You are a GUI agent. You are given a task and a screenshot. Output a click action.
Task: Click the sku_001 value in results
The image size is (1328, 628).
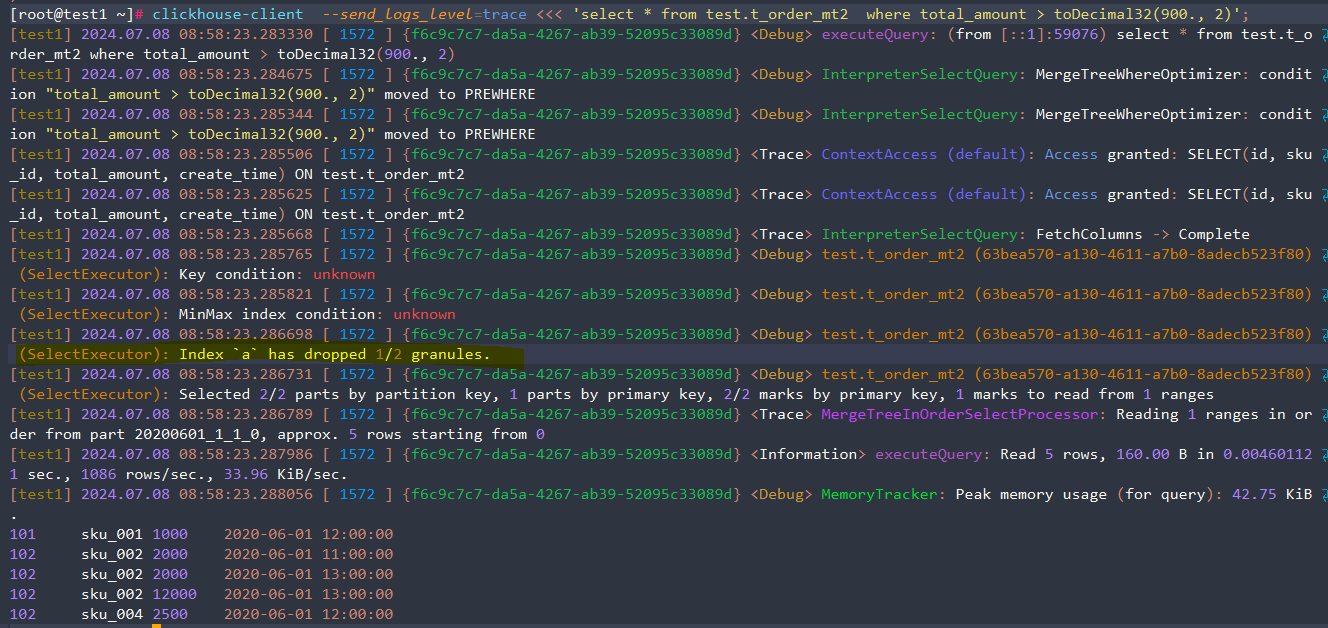pyautogui.click(x=112, y=534)
